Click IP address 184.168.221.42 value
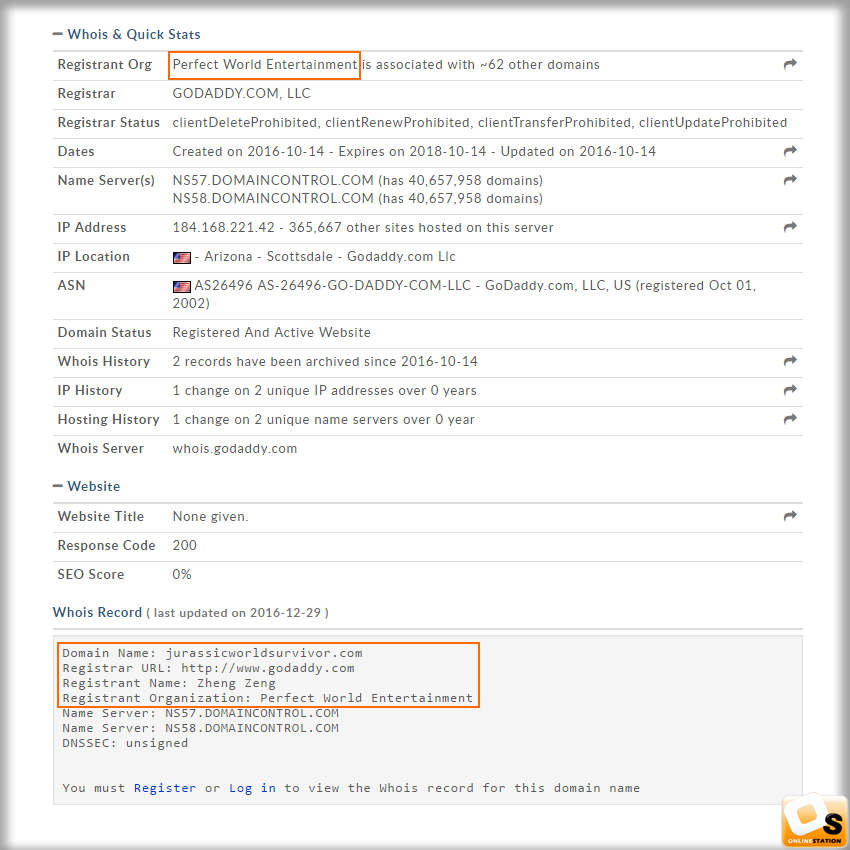Screen dimensions: 850x850 pos(223,227)
